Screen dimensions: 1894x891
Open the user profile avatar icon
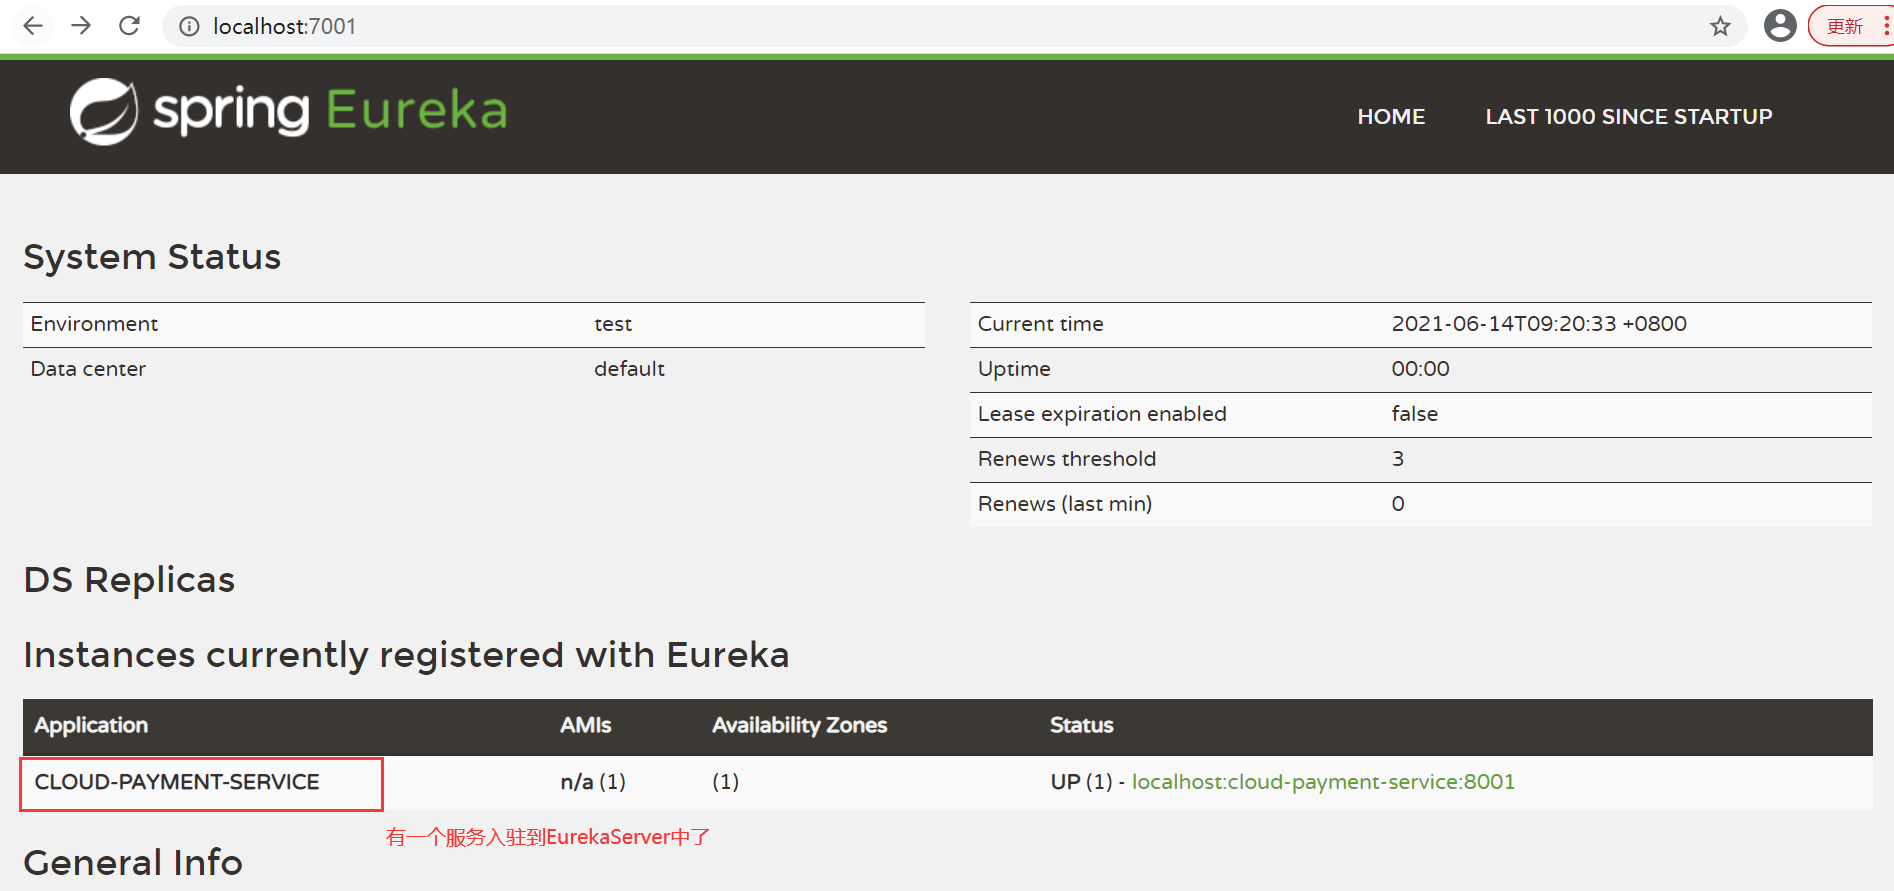(1780, 26)
